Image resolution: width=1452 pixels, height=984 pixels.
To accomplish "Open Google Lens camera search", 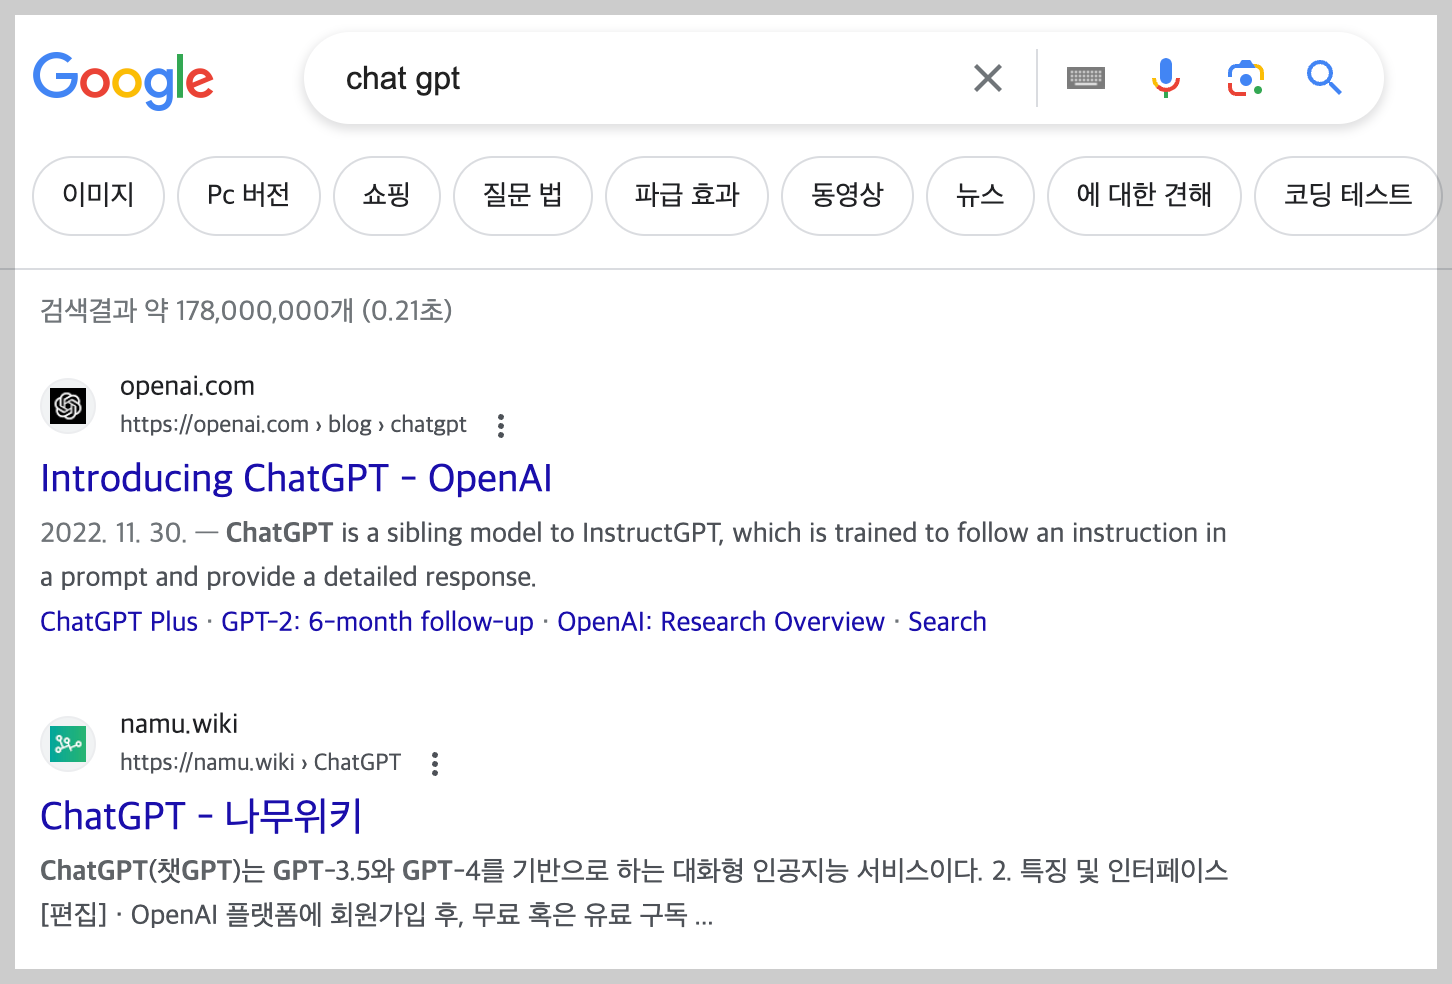I will point(1245,78).
